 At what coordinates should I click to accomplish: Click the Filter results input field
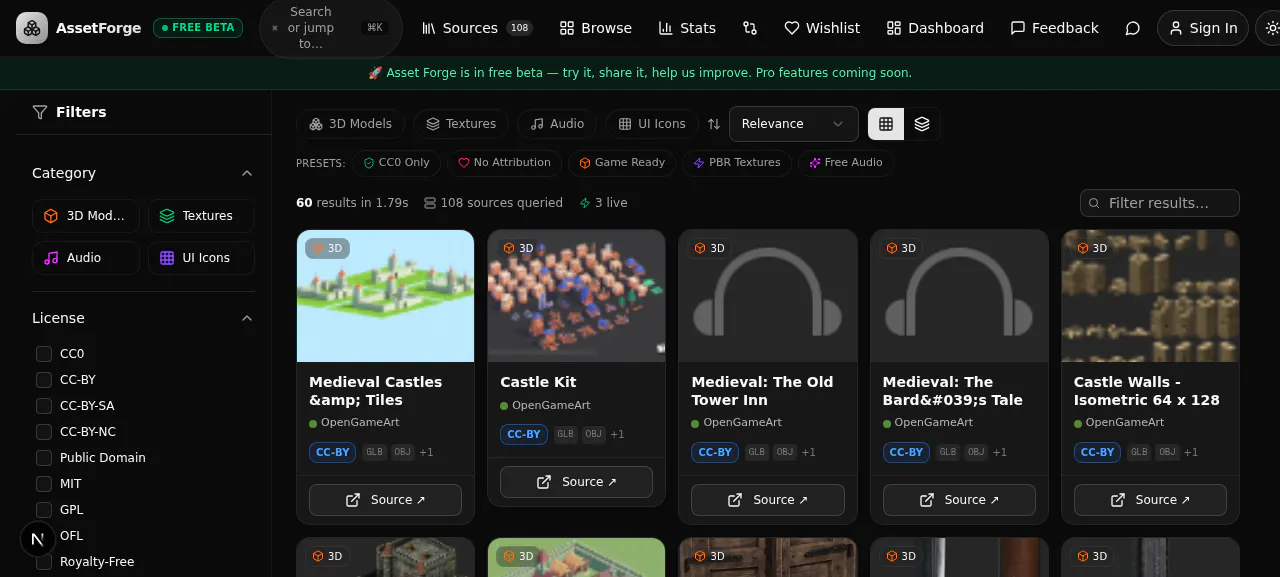tap(1160, 203)
